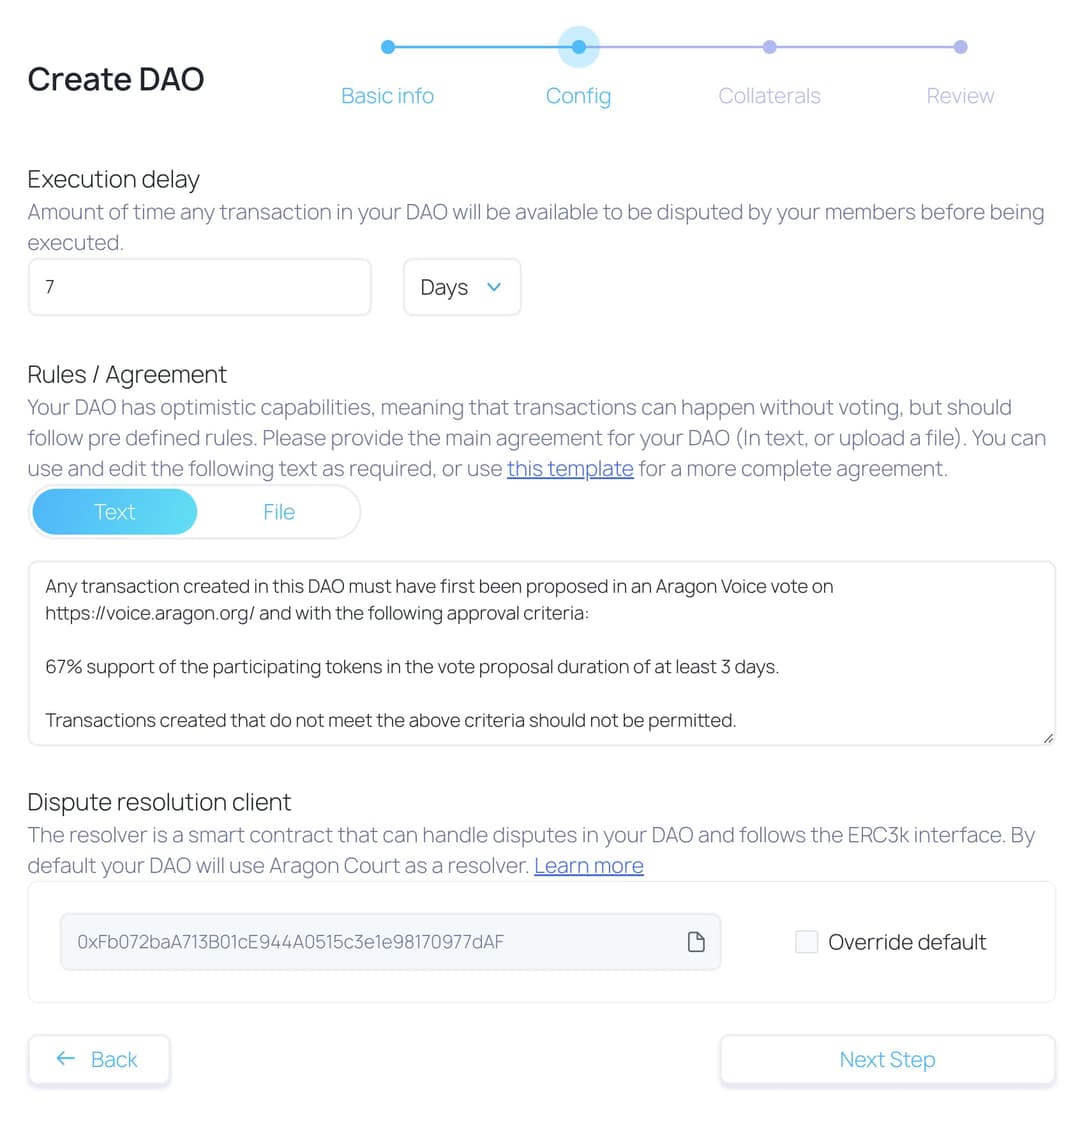
Task: Click the execution delay value field showing 7
Action: (200, 287)
